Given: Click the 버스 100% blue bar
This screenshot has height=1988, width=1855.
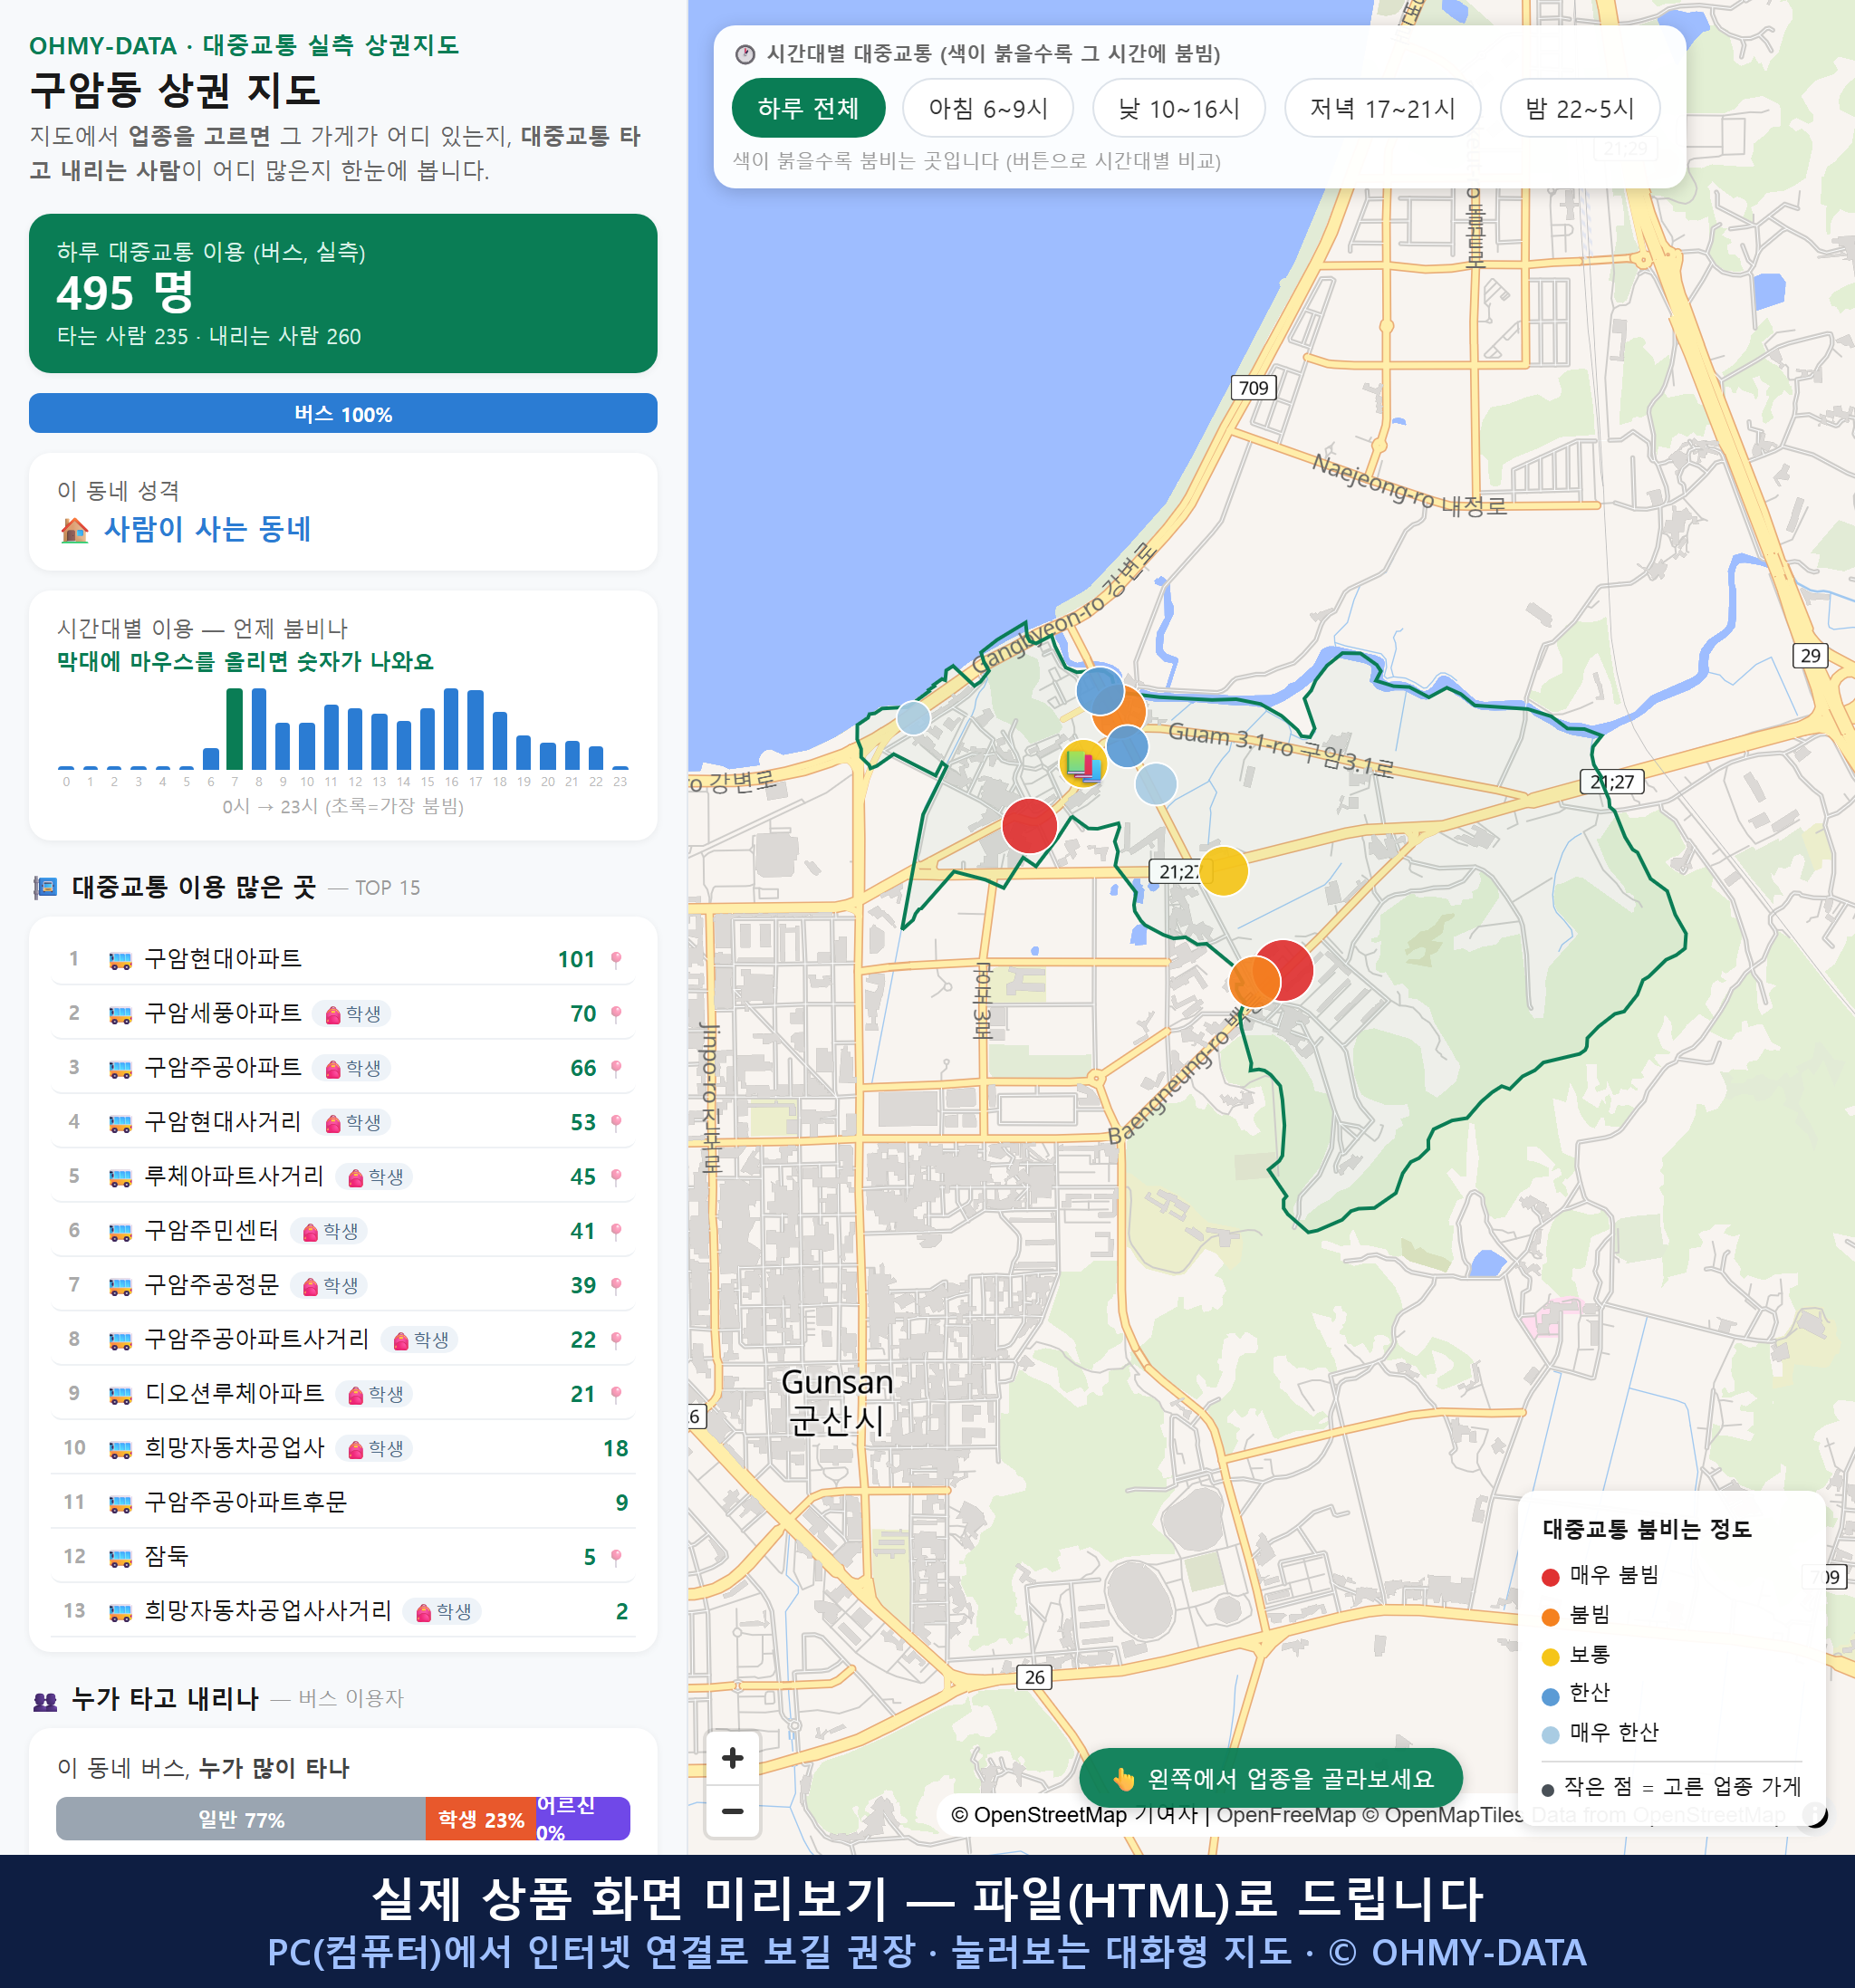Looking at the screenshot, I should click(x=343, y=414).
